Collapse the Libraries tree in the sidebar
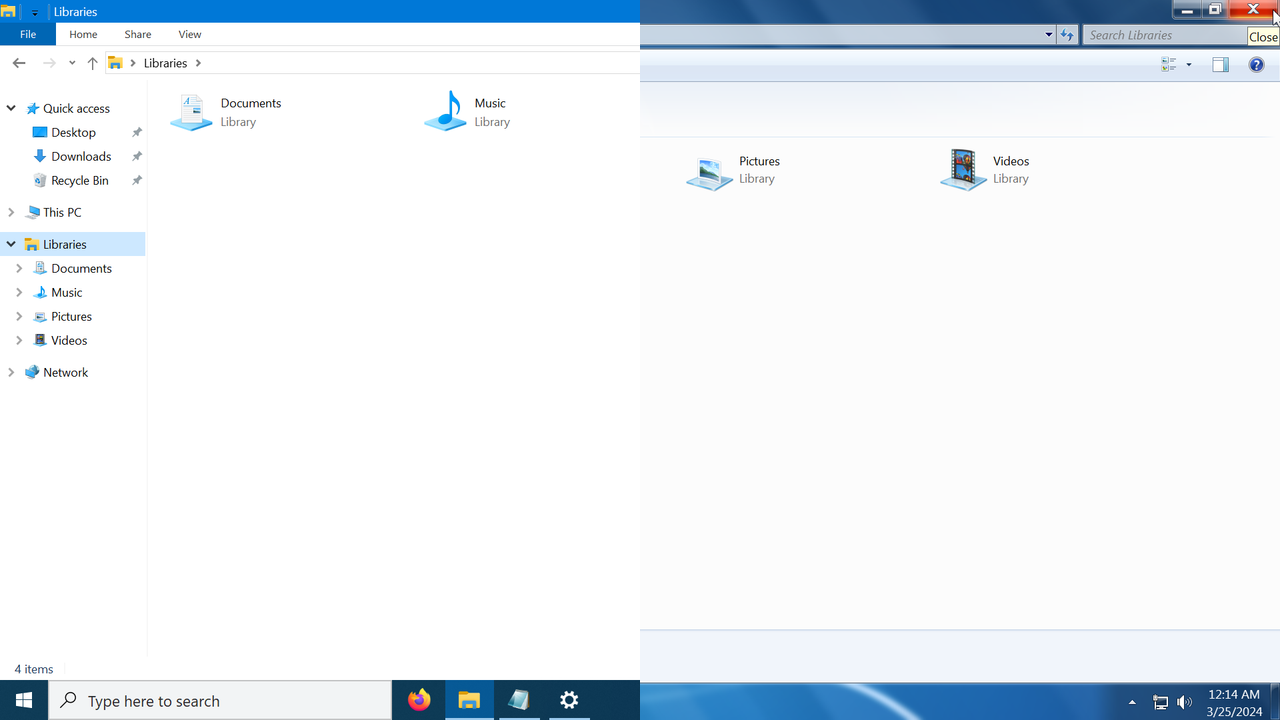The height and width of the screenshot is (720, 1280). [x=11, y=244]
